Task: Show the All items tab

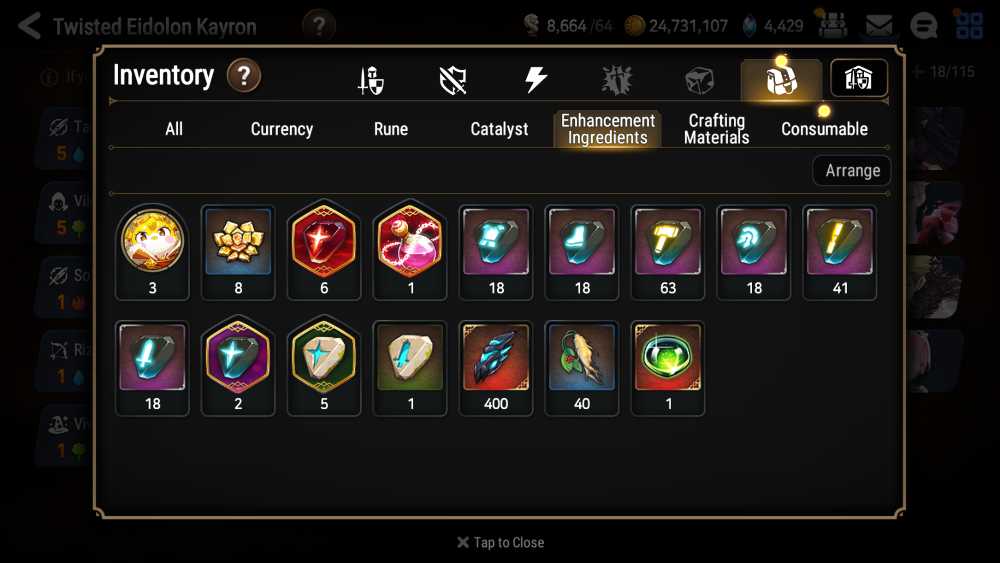Action: point(173,129)
